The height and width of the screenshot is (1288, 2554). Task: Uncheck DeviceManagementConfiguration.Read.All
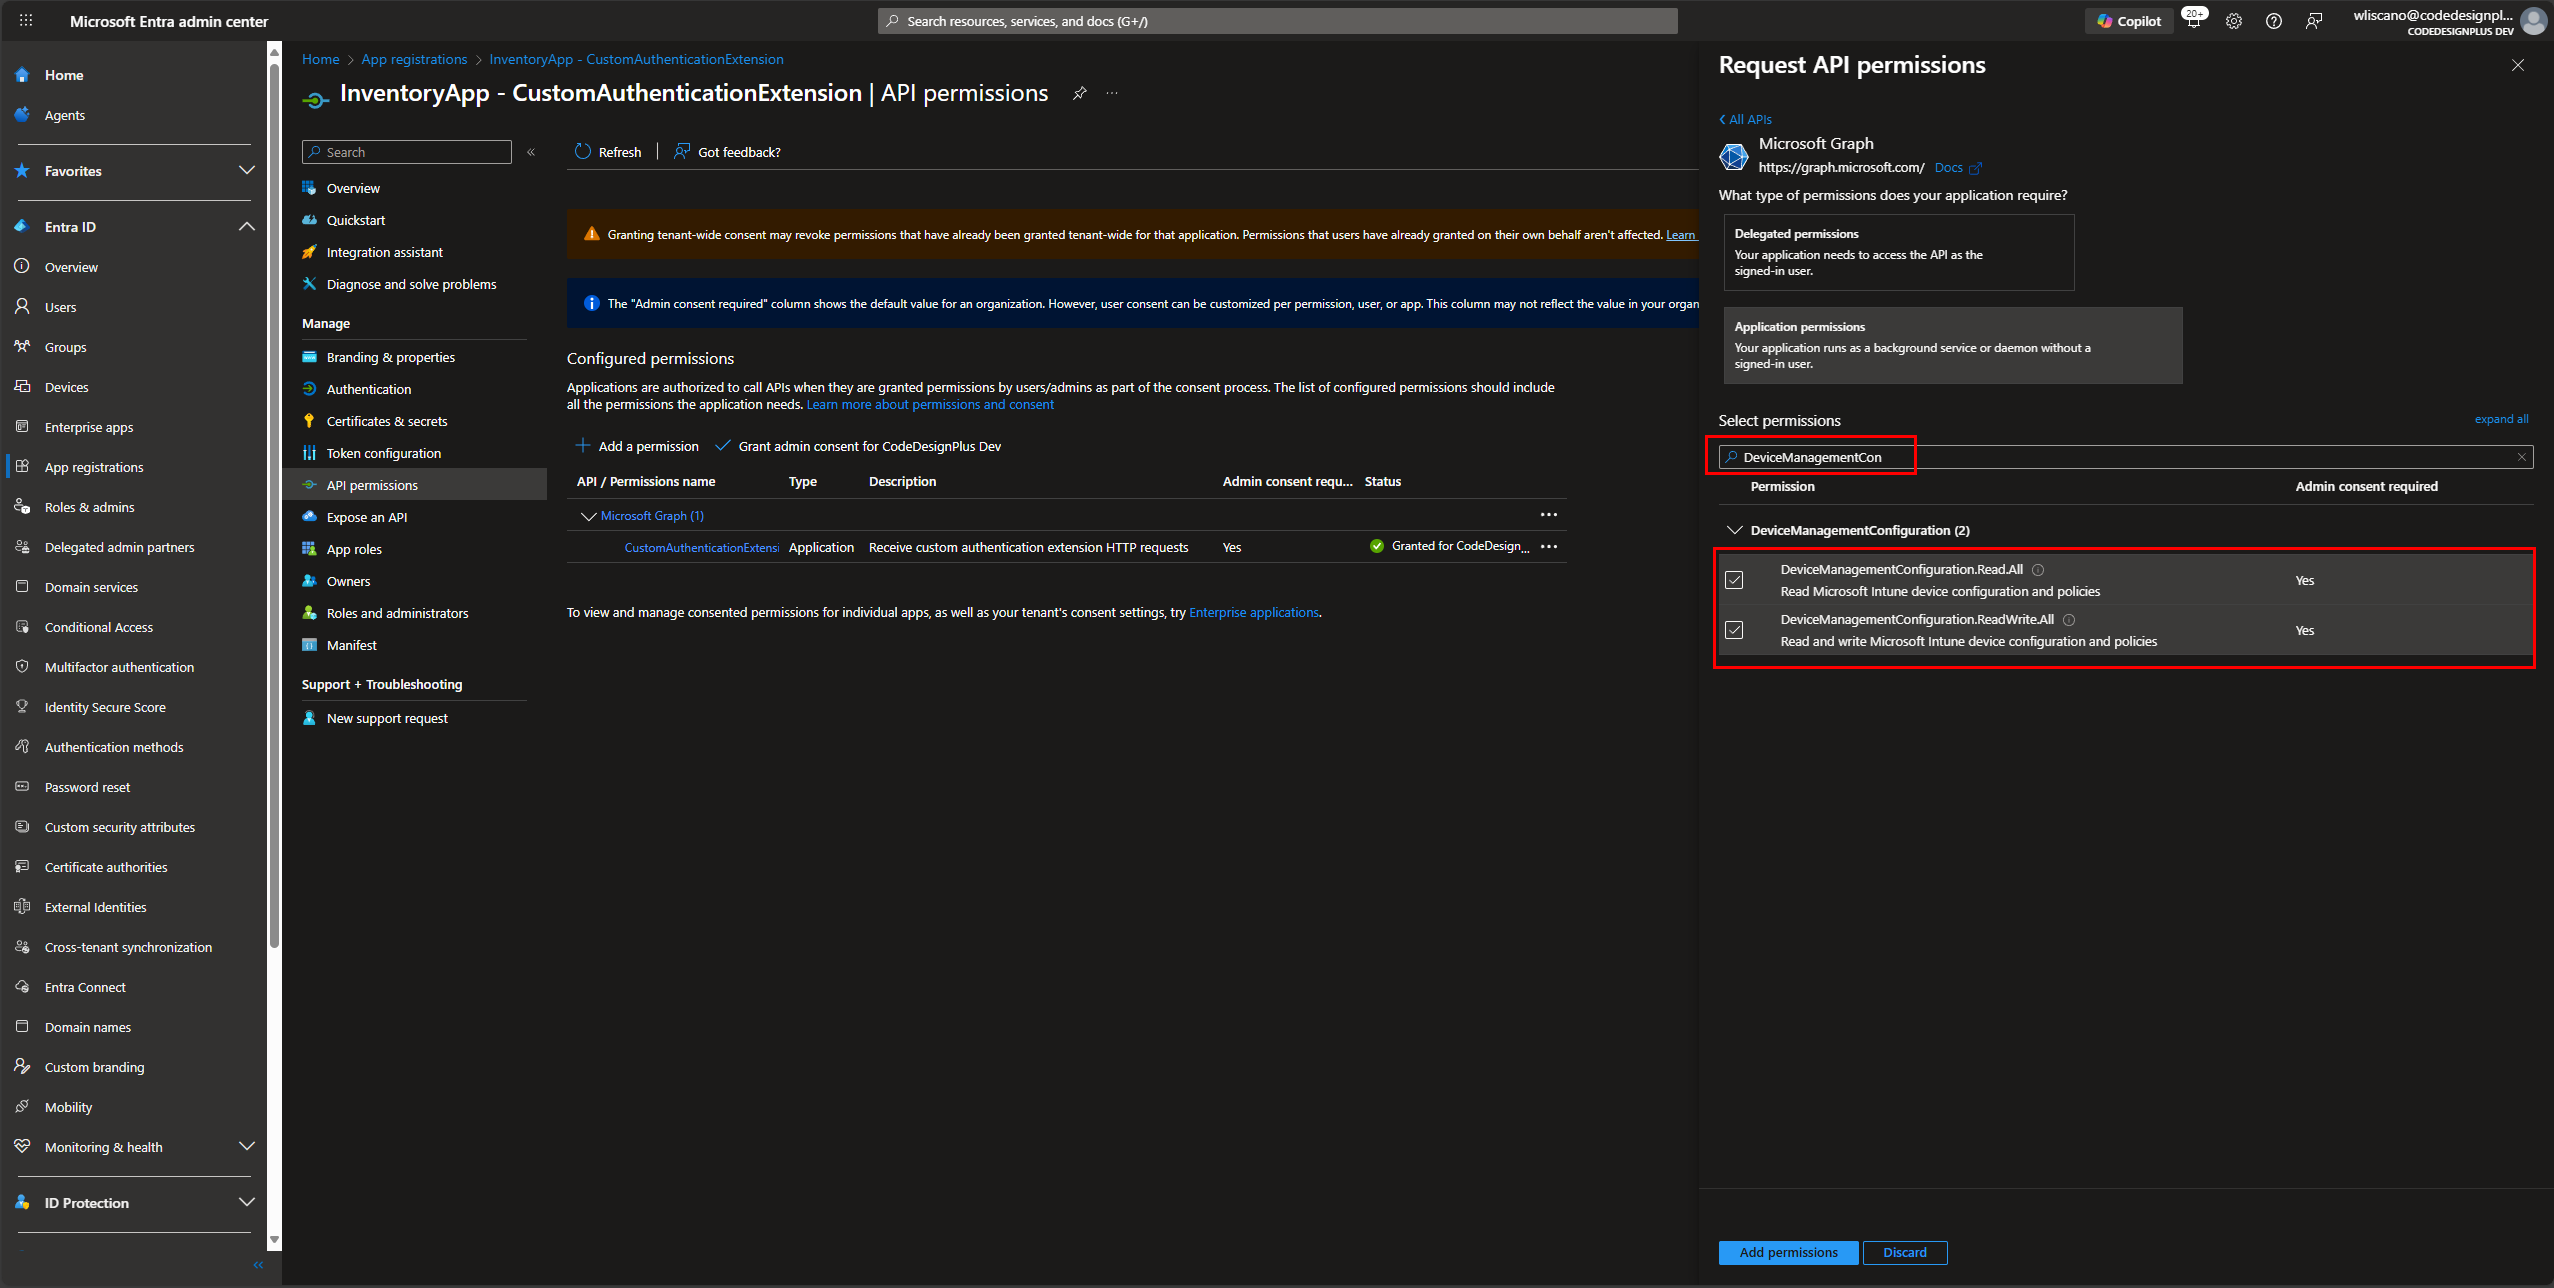[x=1734, y=580]
